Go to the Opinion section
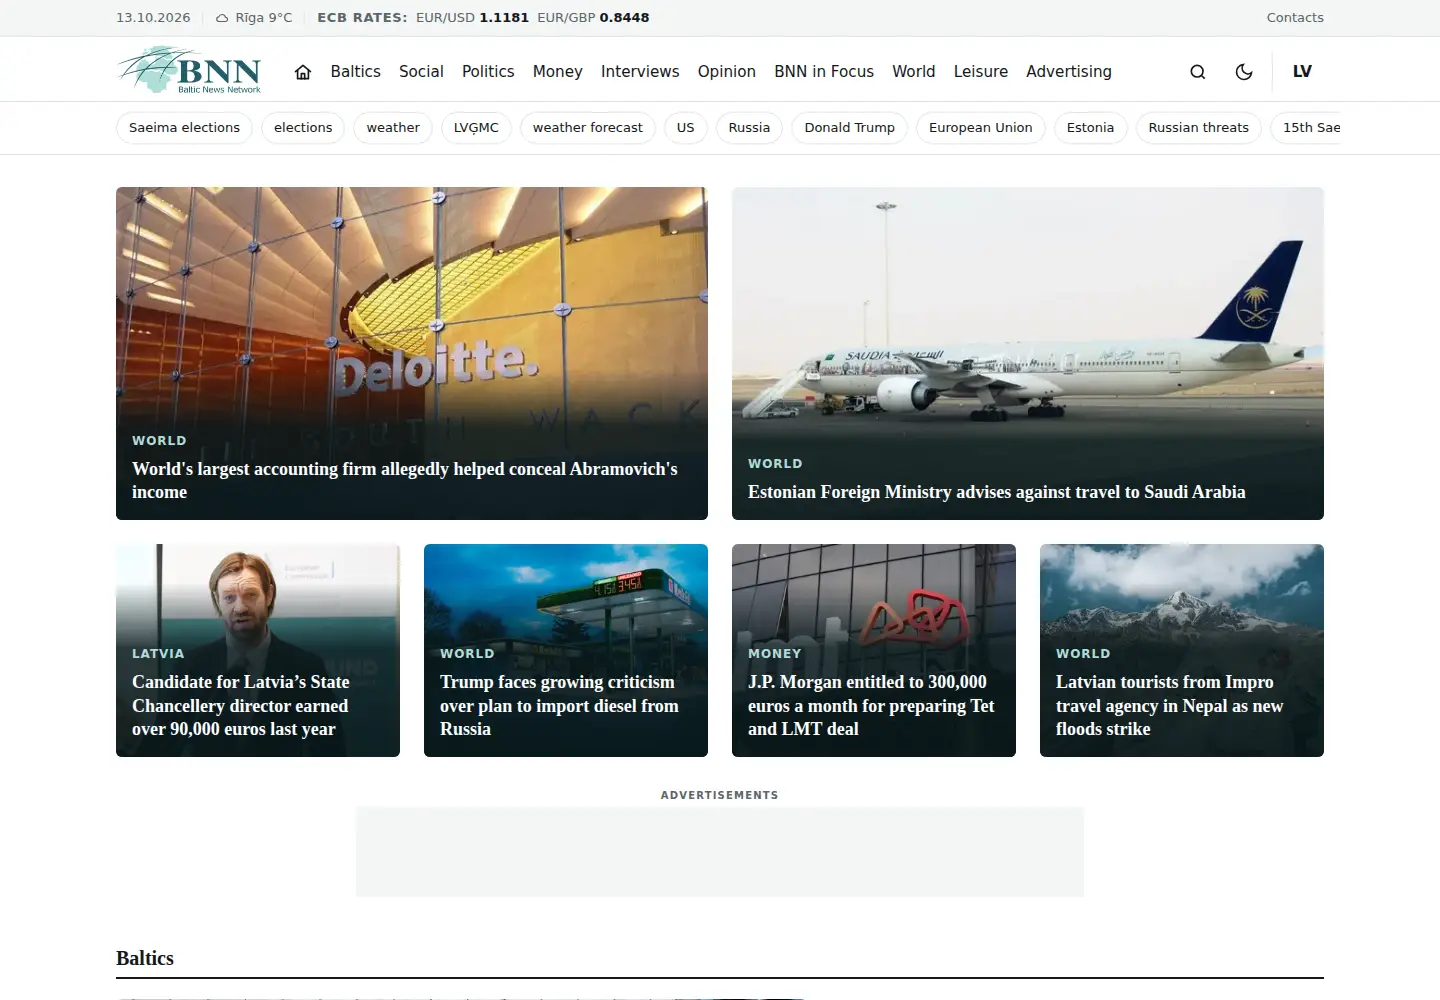 click(x=727, y=72)
